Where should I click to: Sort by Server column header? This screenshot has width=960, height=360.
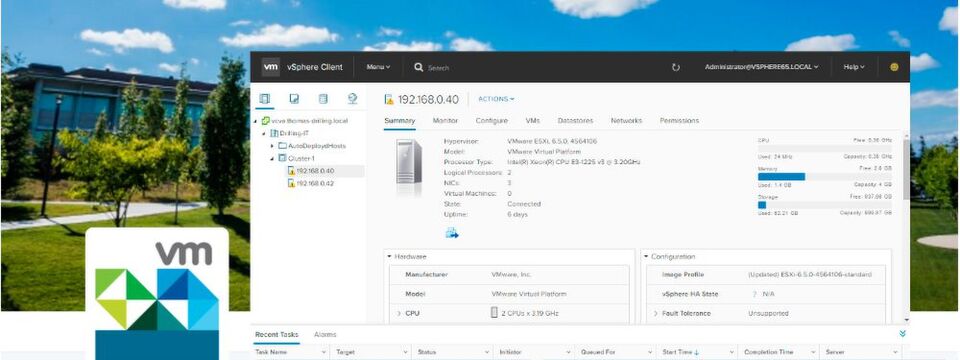point(835,353)
